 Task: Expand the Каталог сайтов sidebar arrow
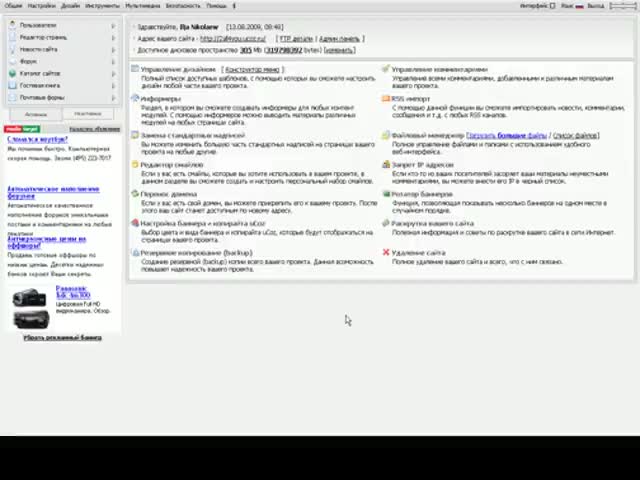tap(113, 73)
